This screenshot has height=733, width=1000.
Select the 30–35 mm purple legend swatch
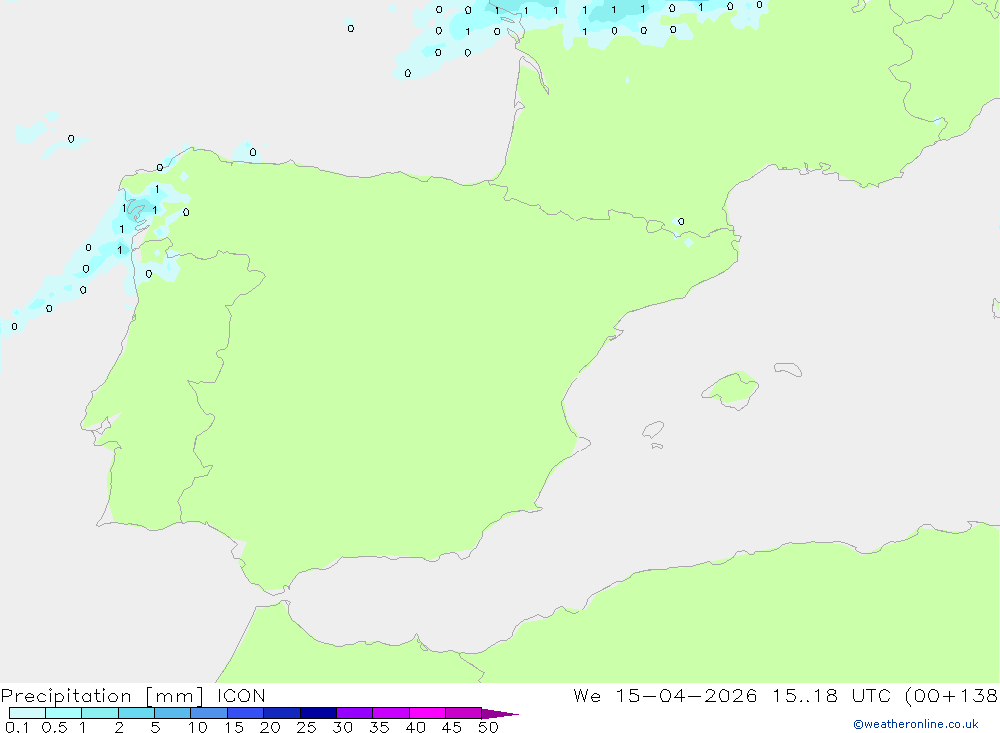click(355, 713)
